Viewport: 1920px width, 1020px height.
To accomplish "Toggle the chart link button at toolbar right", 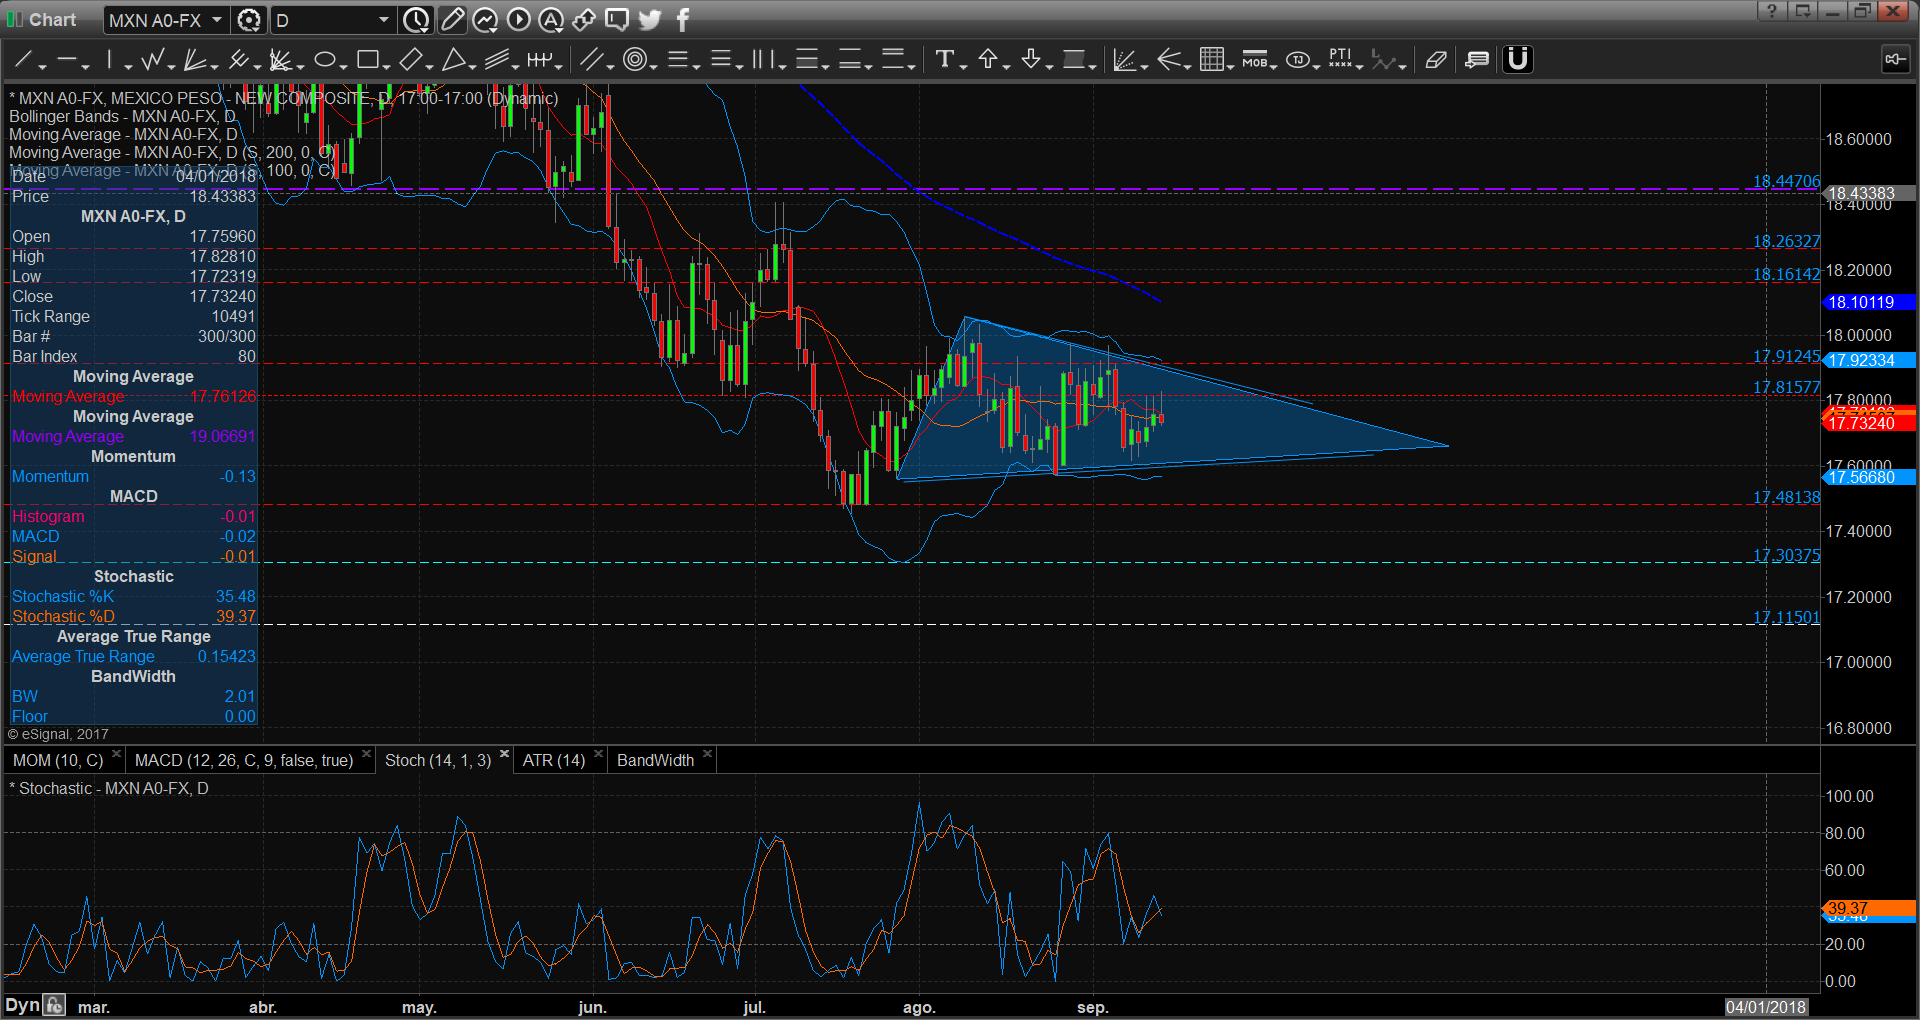I will point(1894,60).
